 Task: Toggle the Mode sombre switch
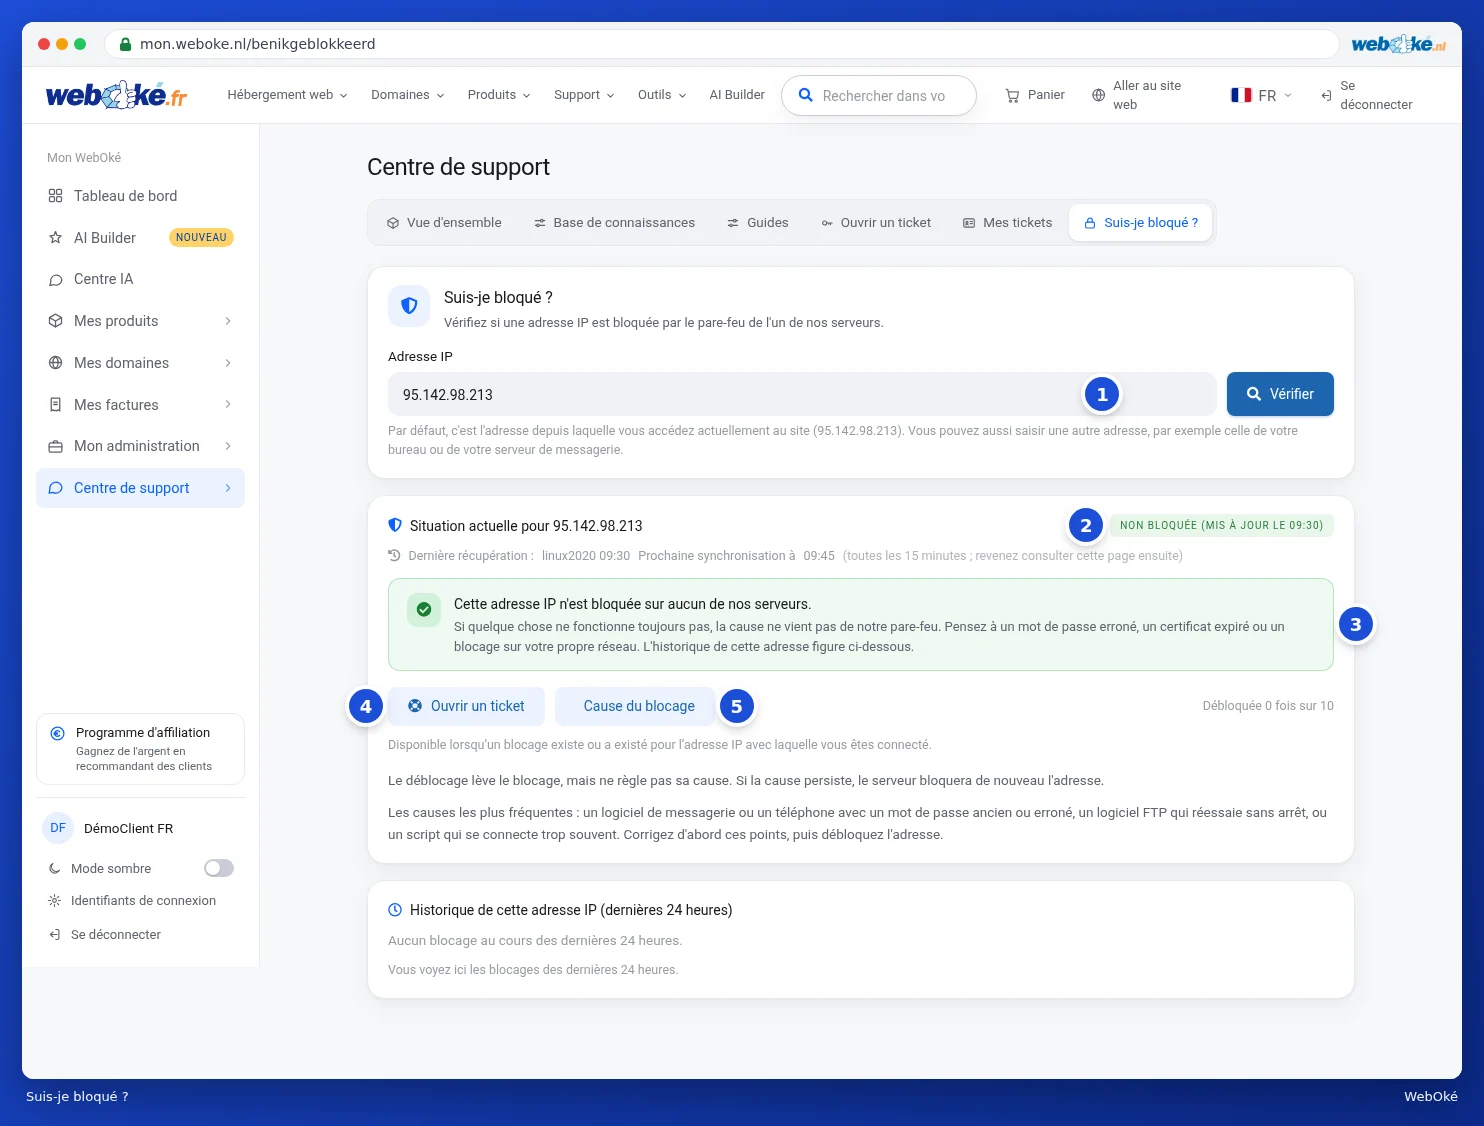pos(219,868)
